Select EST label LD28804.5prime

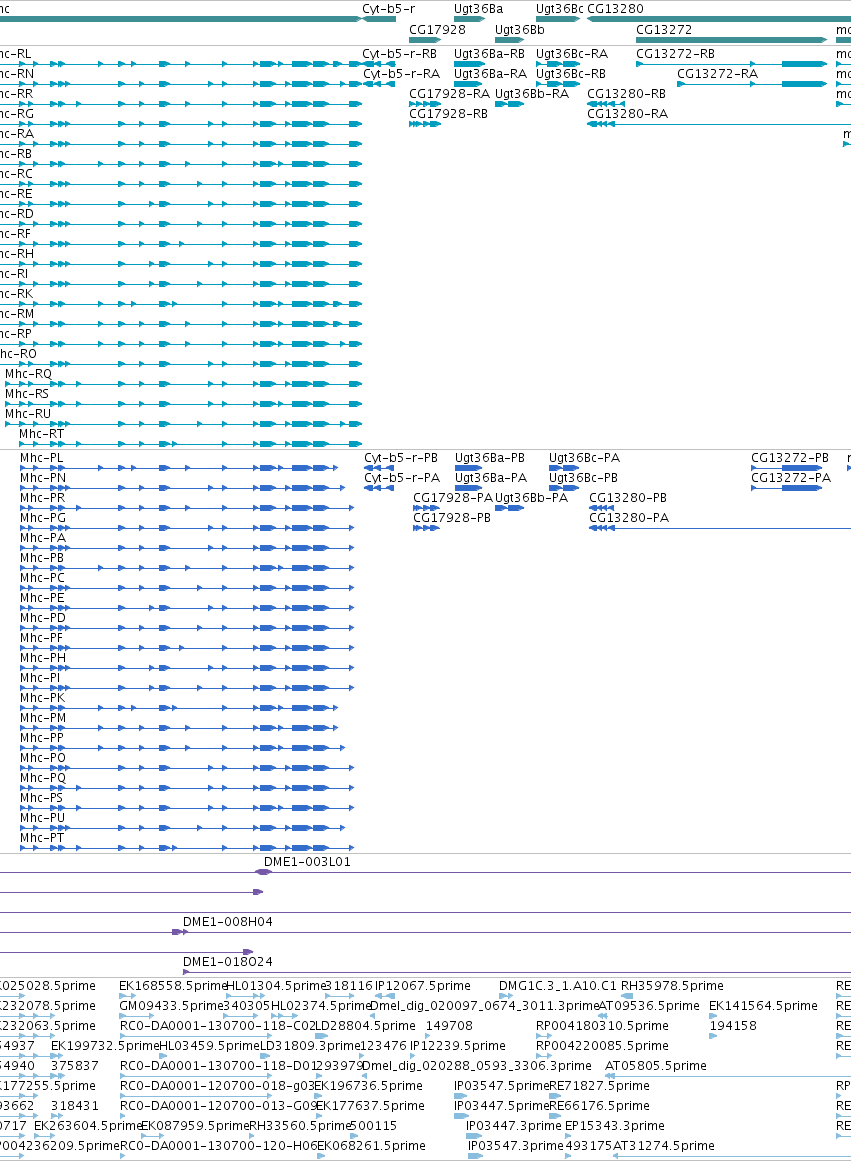coord(365,1026)
